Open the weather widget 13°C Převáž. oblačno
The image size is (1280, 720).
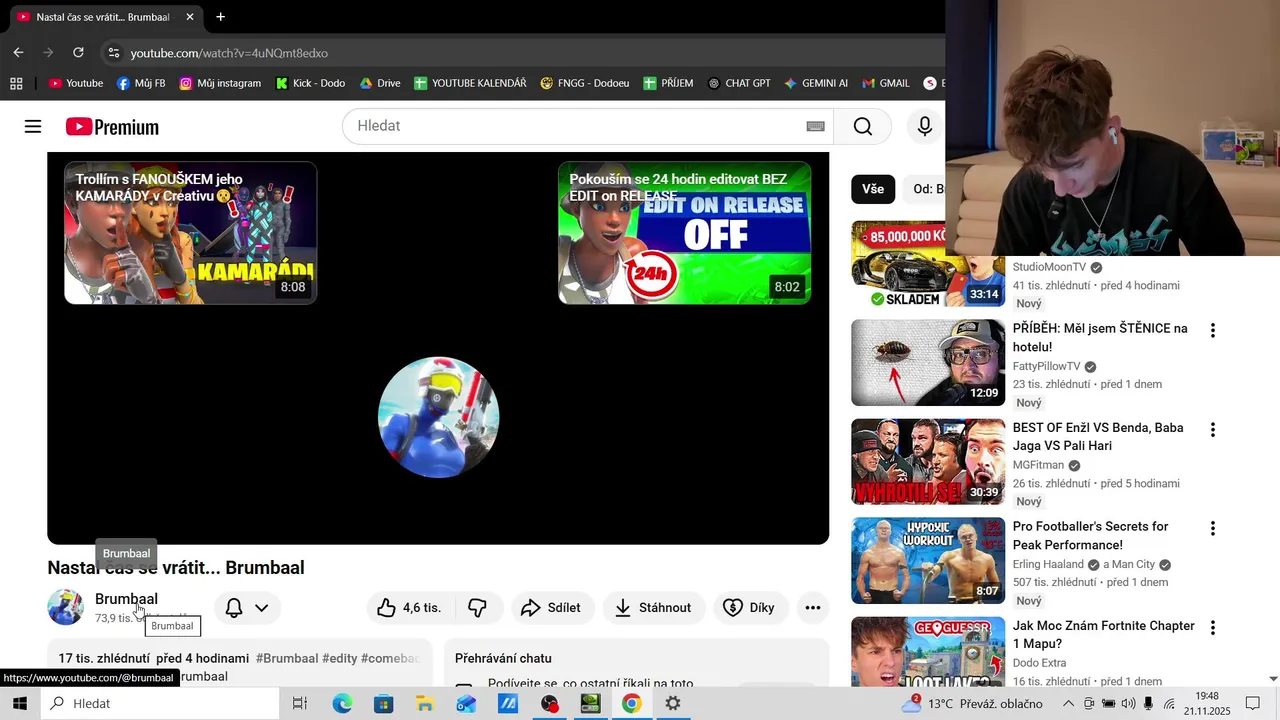click(x=971, y=704)
